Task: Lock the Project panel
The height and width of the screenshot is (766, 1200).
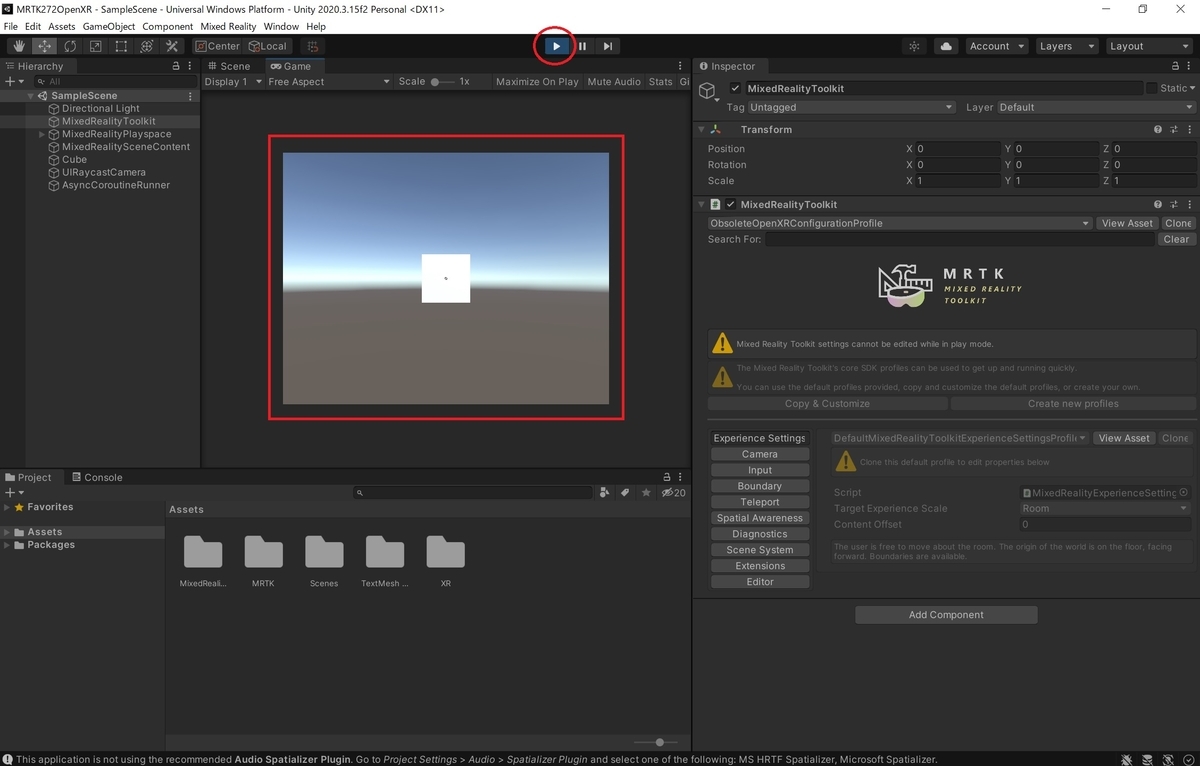Action: click(x=668, y=478)
